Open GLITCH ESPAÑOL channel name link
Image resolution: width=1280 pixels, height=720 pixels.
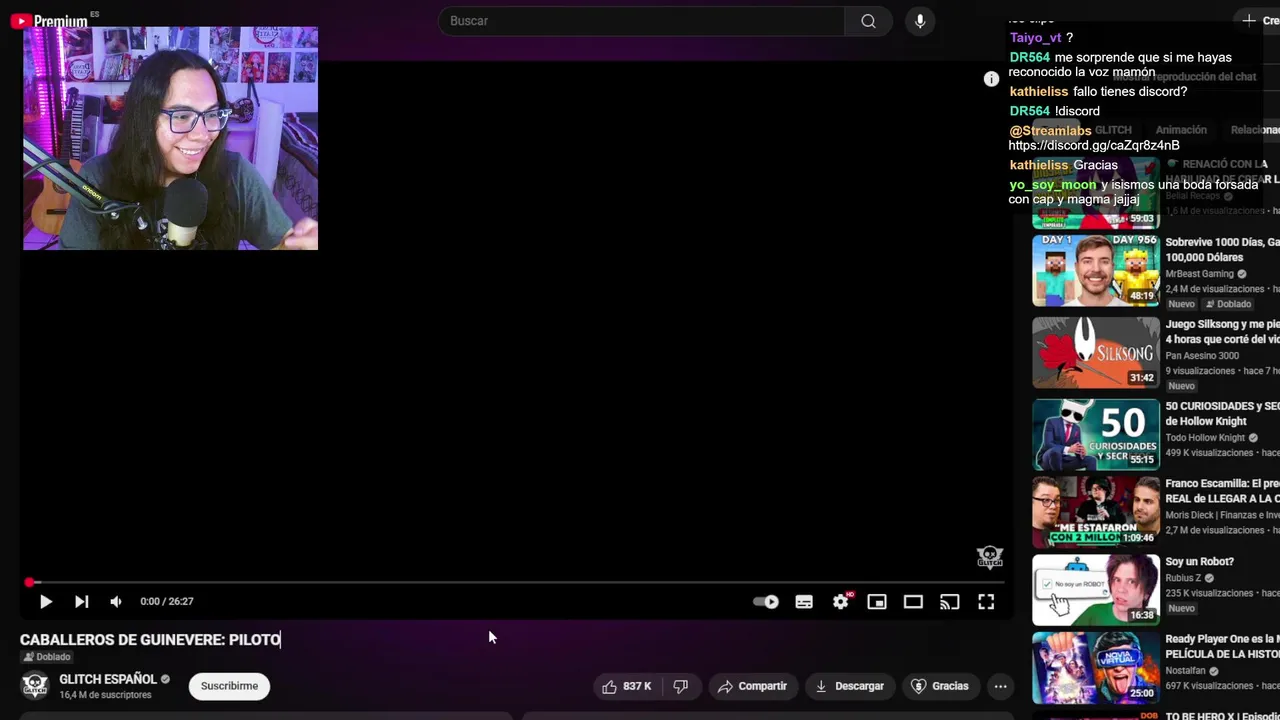(108, 679)
